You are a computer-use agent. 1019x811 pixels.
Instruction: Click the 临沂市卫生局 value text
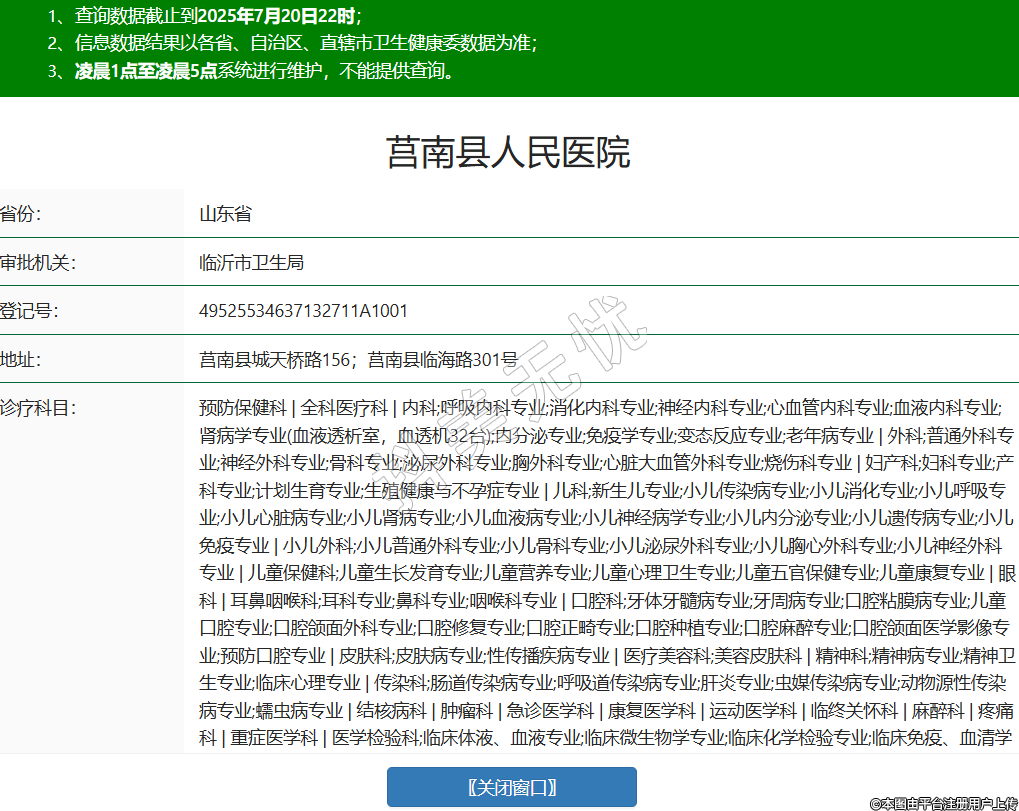click(251, 263)
